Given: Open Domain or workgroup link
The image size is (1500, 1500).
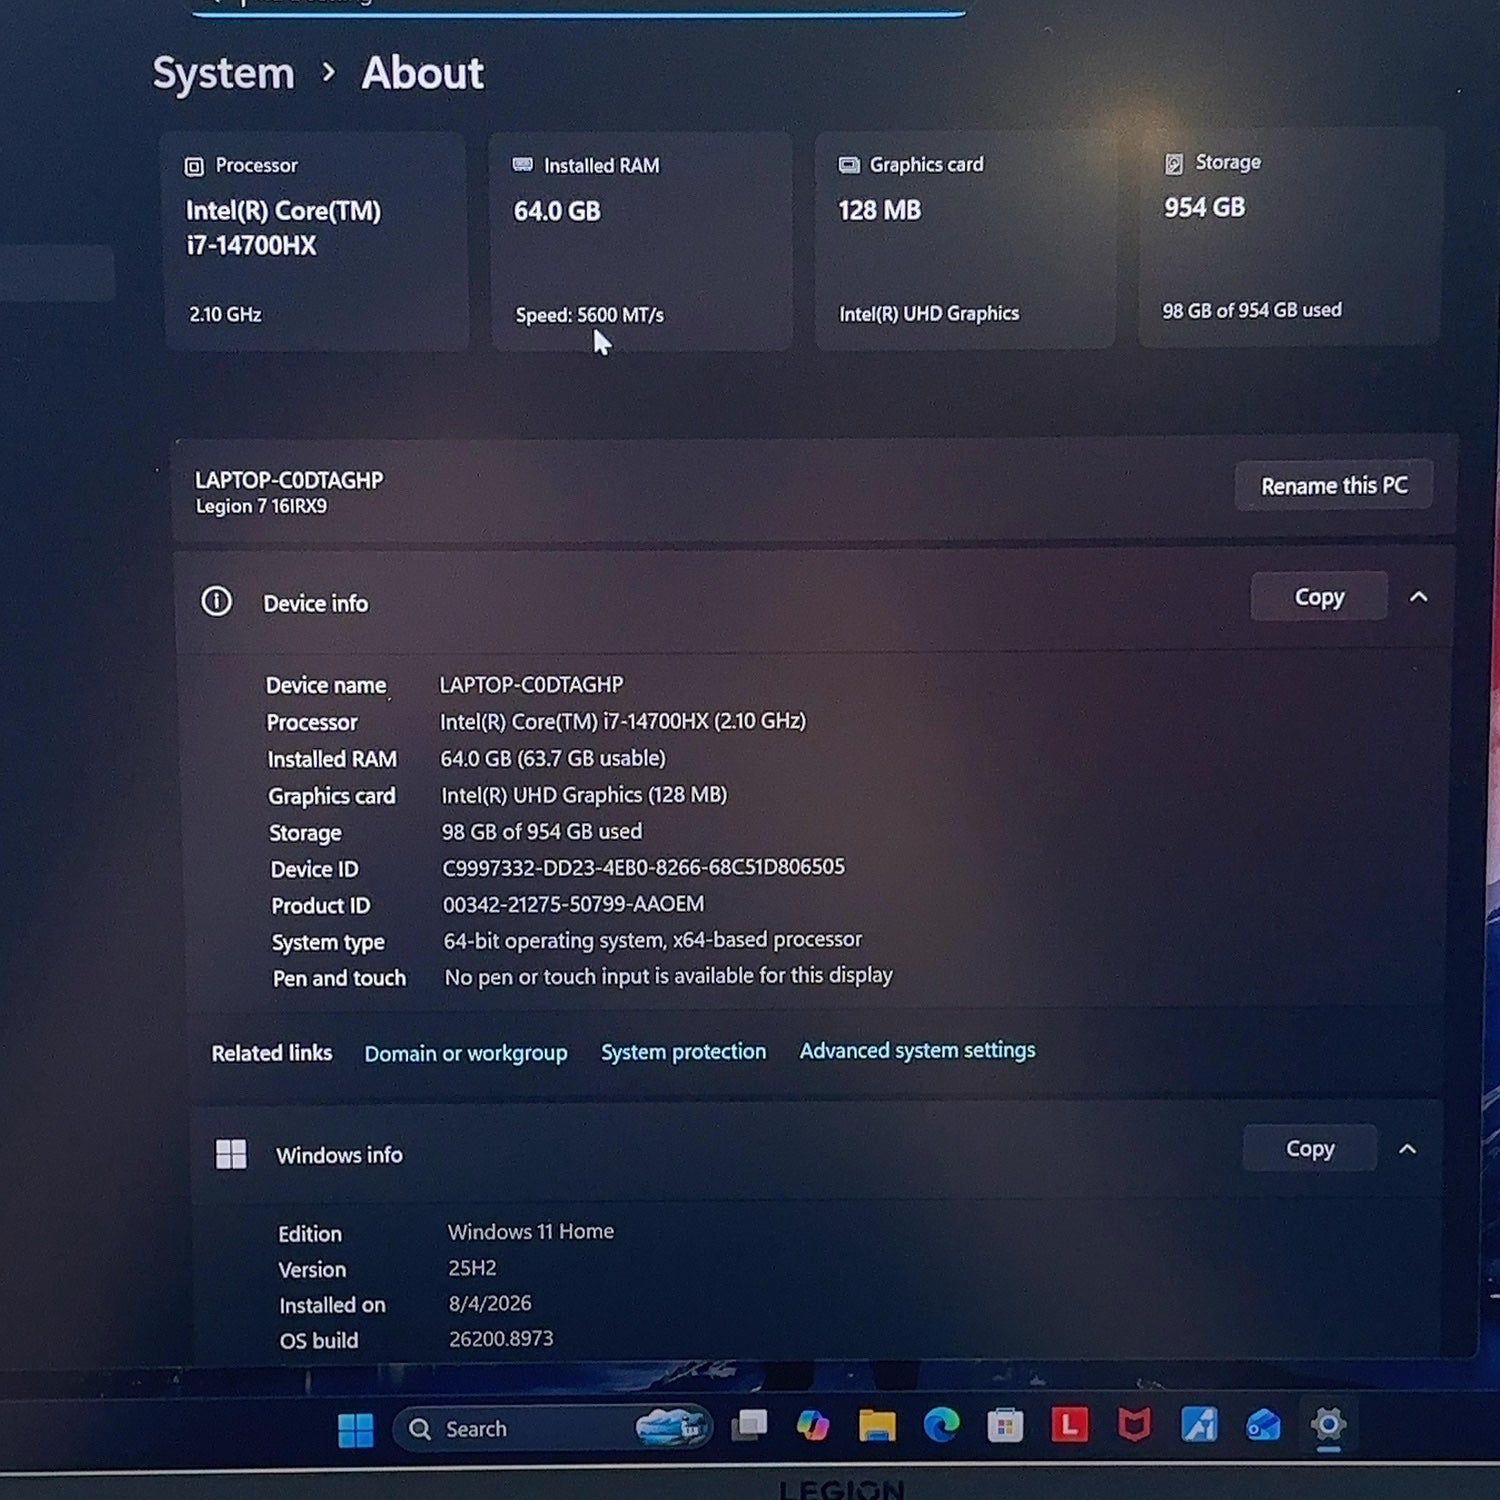Looking at the screenshot, I should click(x=465, y=1053).
